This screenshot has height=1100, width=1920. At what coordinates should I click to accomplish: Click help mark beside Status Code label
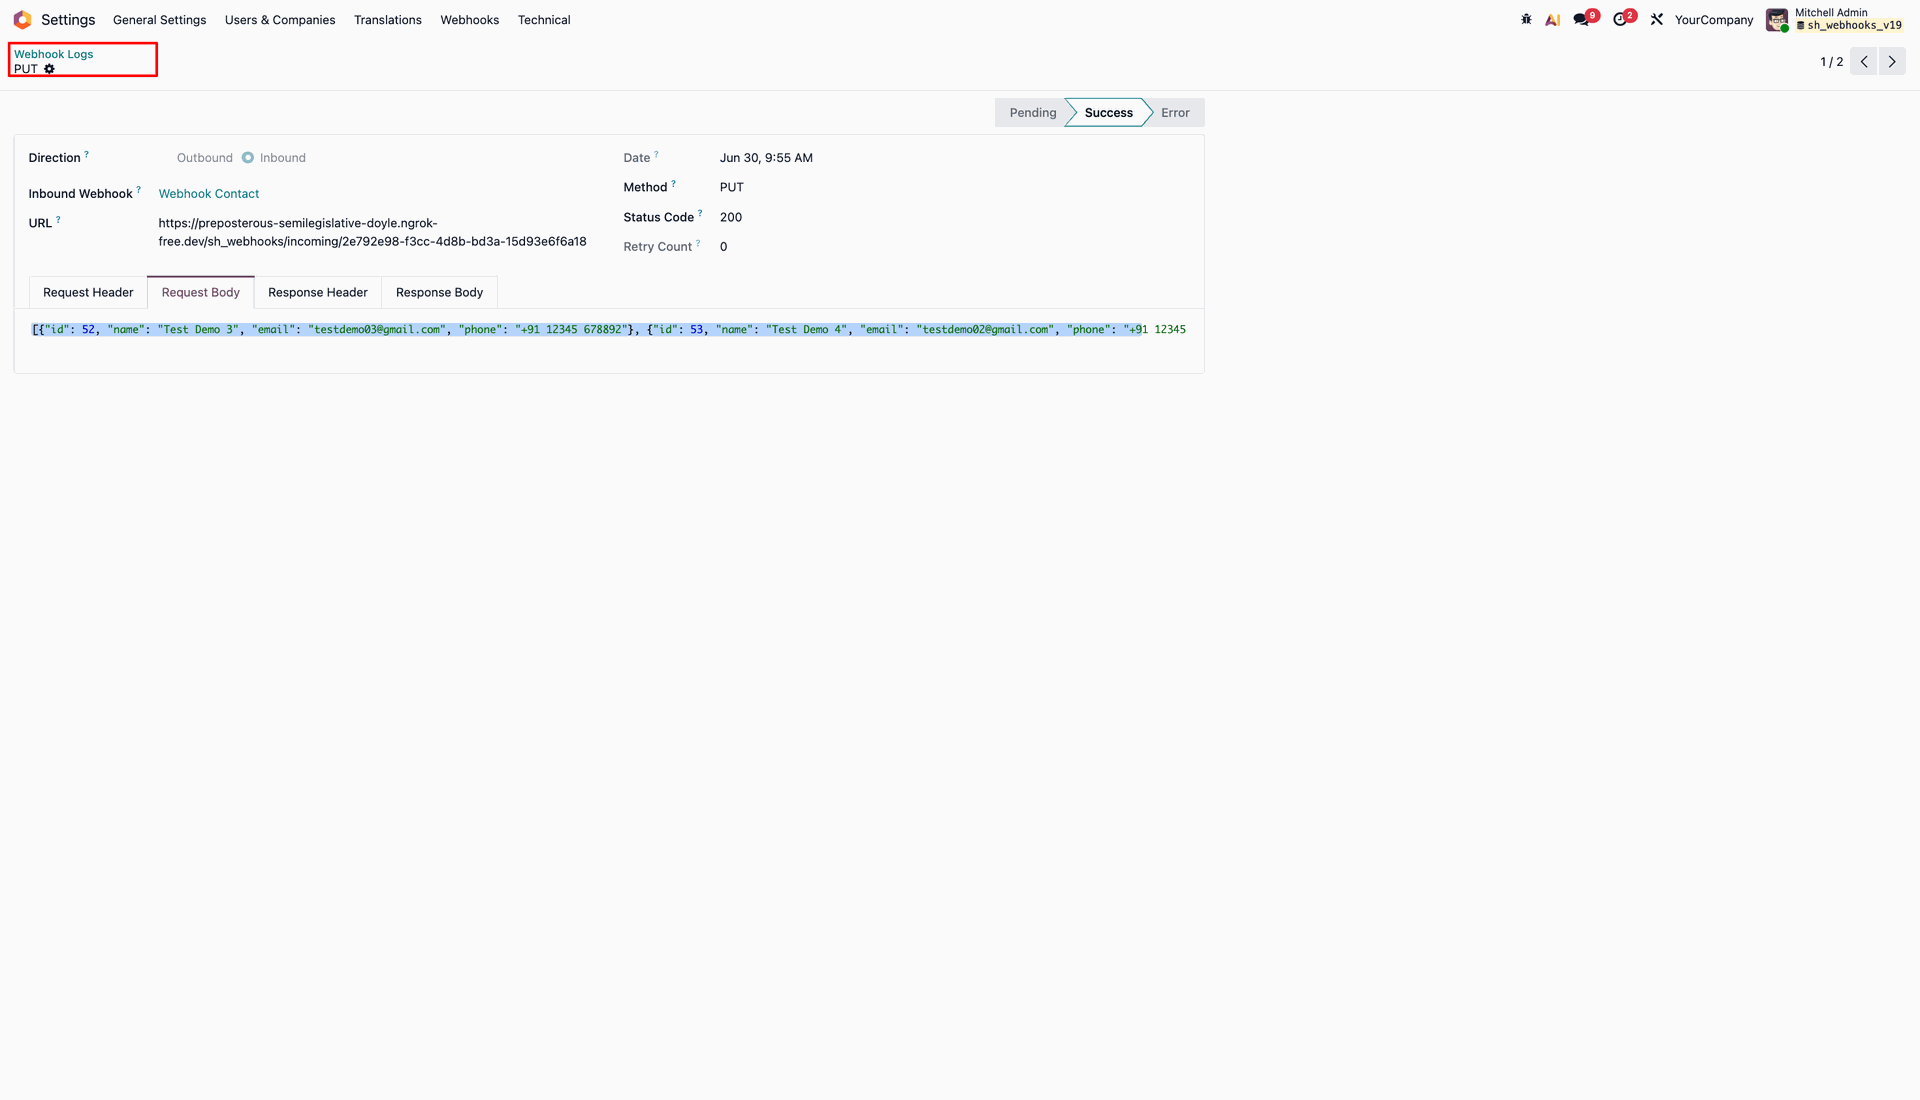(x=700, y=213)
